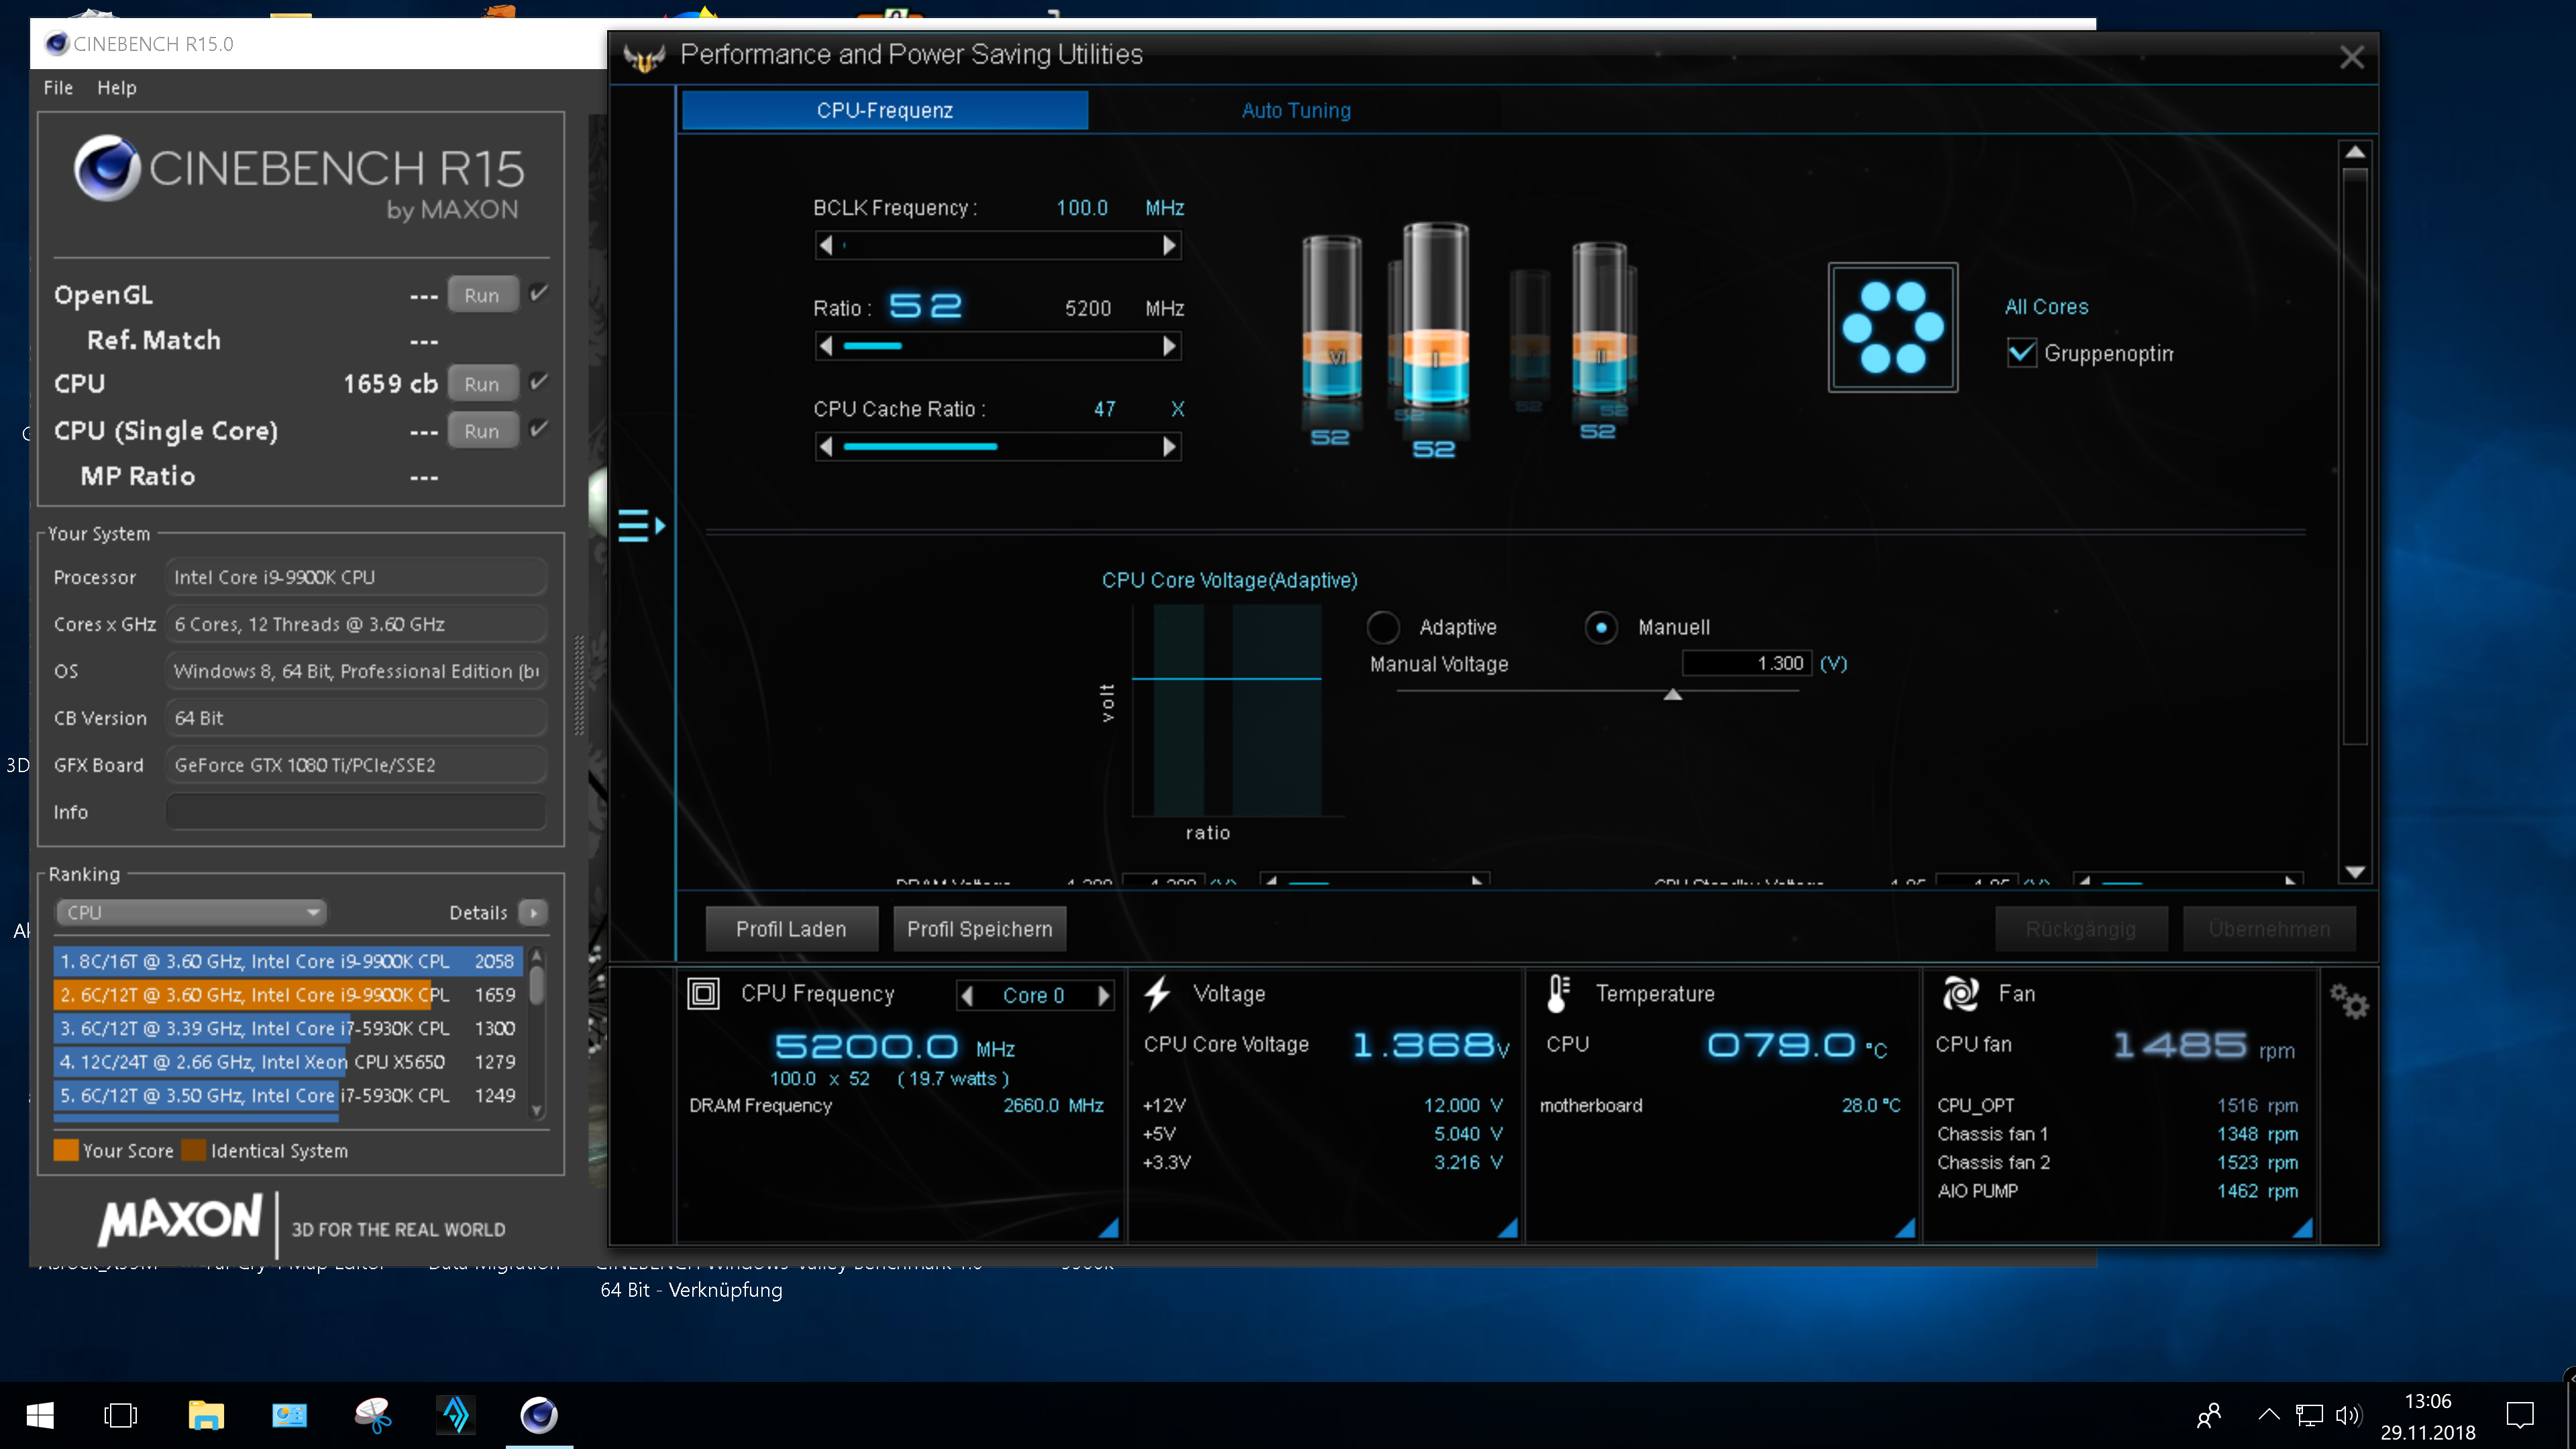The width and height of the screenshot is (2576, 1449).
Task: Open the volume control in system tray
Action: [2348, 1415]
